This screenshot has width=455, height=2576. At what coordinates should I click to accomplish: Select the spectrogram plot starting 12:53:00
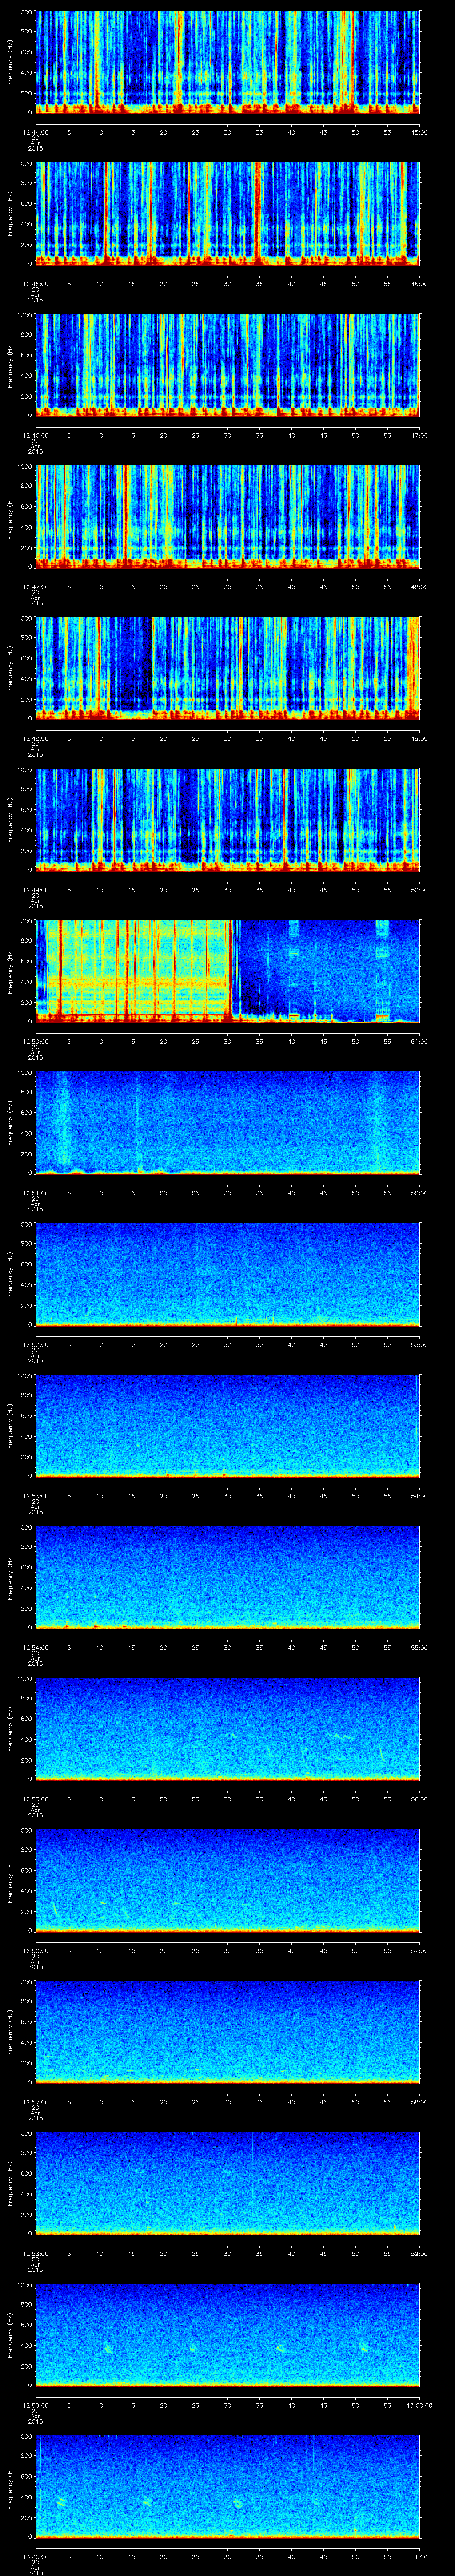pyautogui.click(x=227, y=1425)
